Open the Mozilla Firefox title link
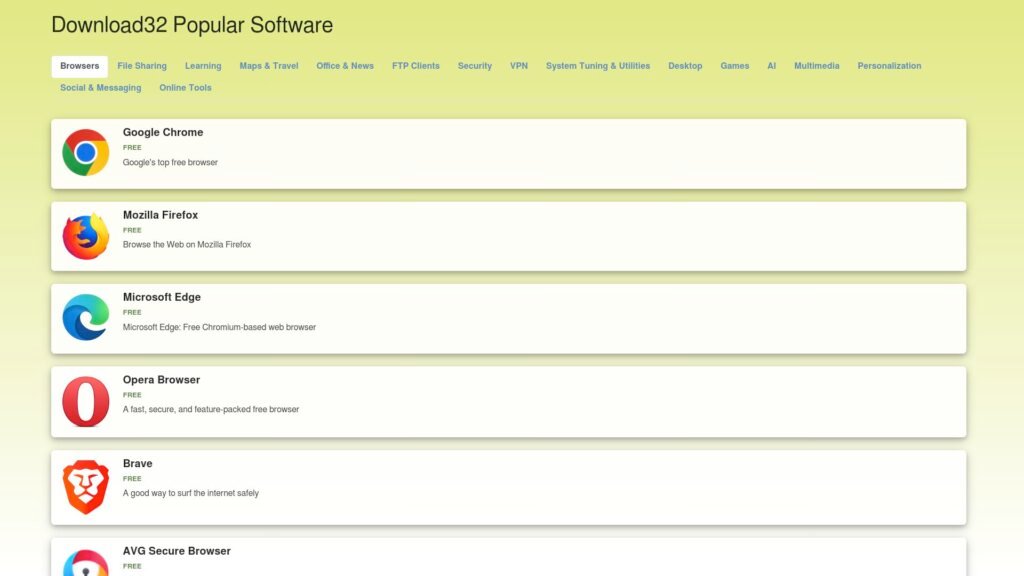Screen dimensions: 1024x576 coord(160,215)
